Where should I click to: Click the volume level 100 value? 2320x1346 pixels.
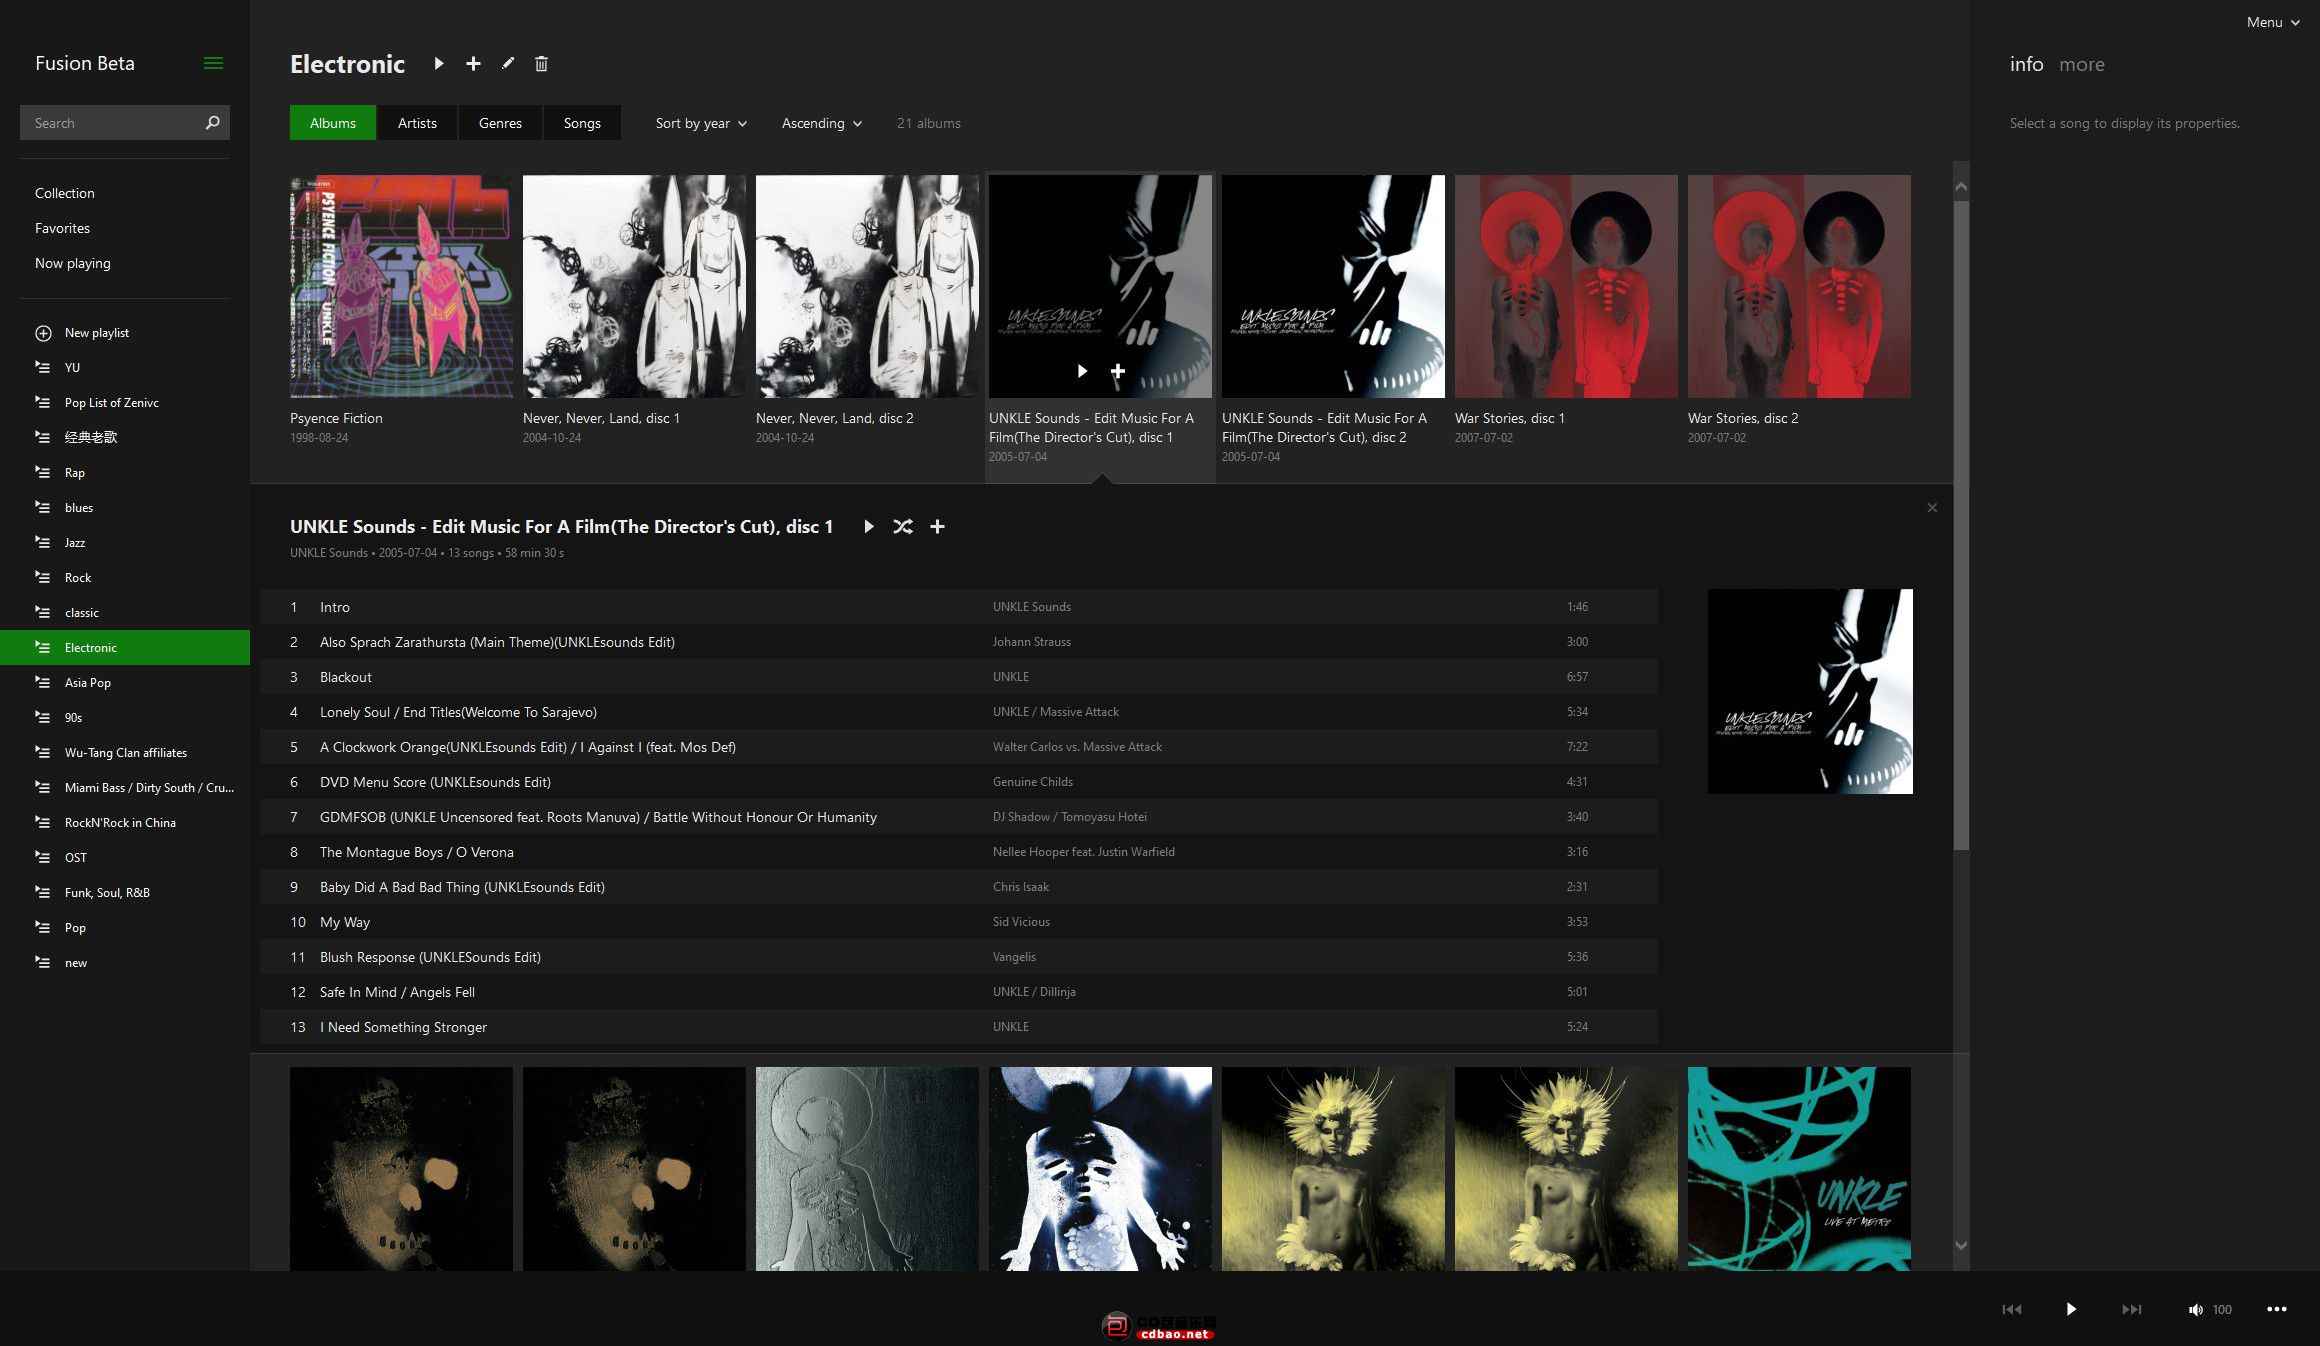(2222, 1310)
